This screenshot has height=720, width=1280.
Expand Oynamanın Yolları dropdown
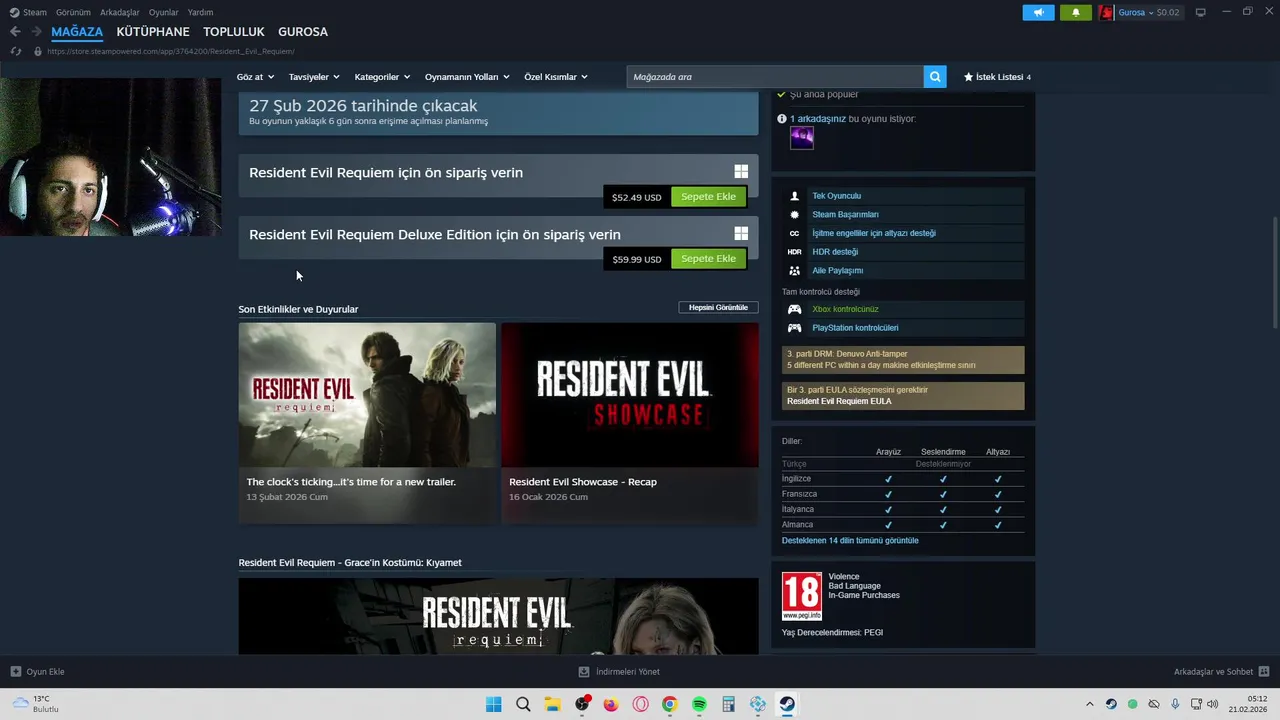point(467,77)
